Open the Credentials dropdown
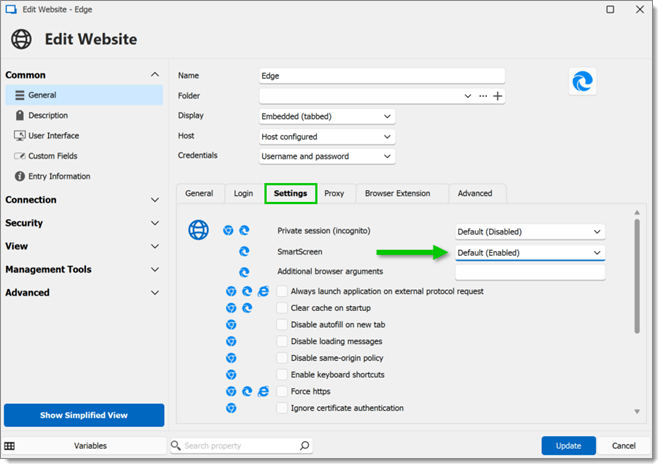This screenshot has width=663, height=469. pos(327,156)
